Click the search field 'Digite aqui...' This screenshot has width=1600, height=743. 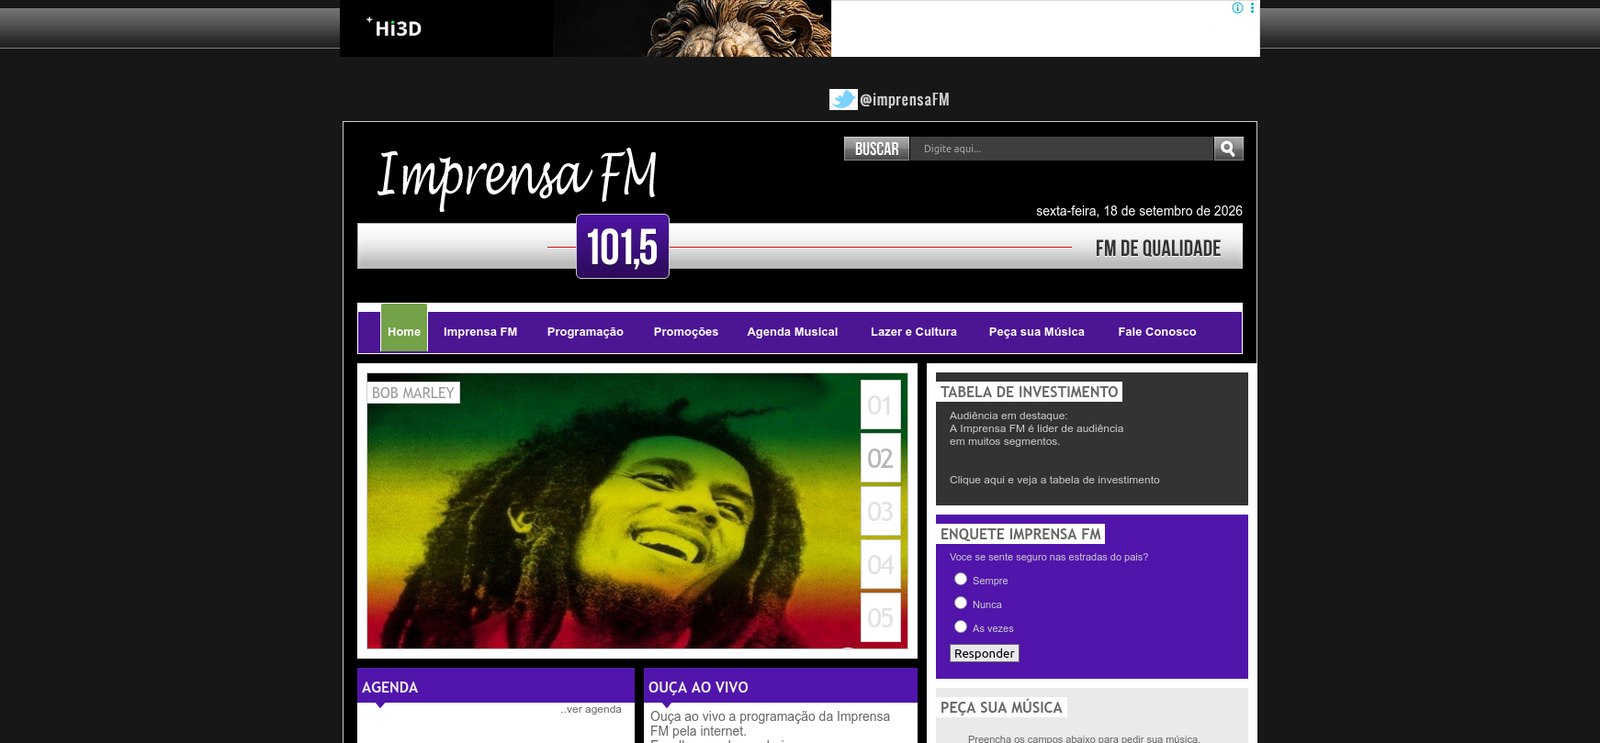click(1062, 149)
